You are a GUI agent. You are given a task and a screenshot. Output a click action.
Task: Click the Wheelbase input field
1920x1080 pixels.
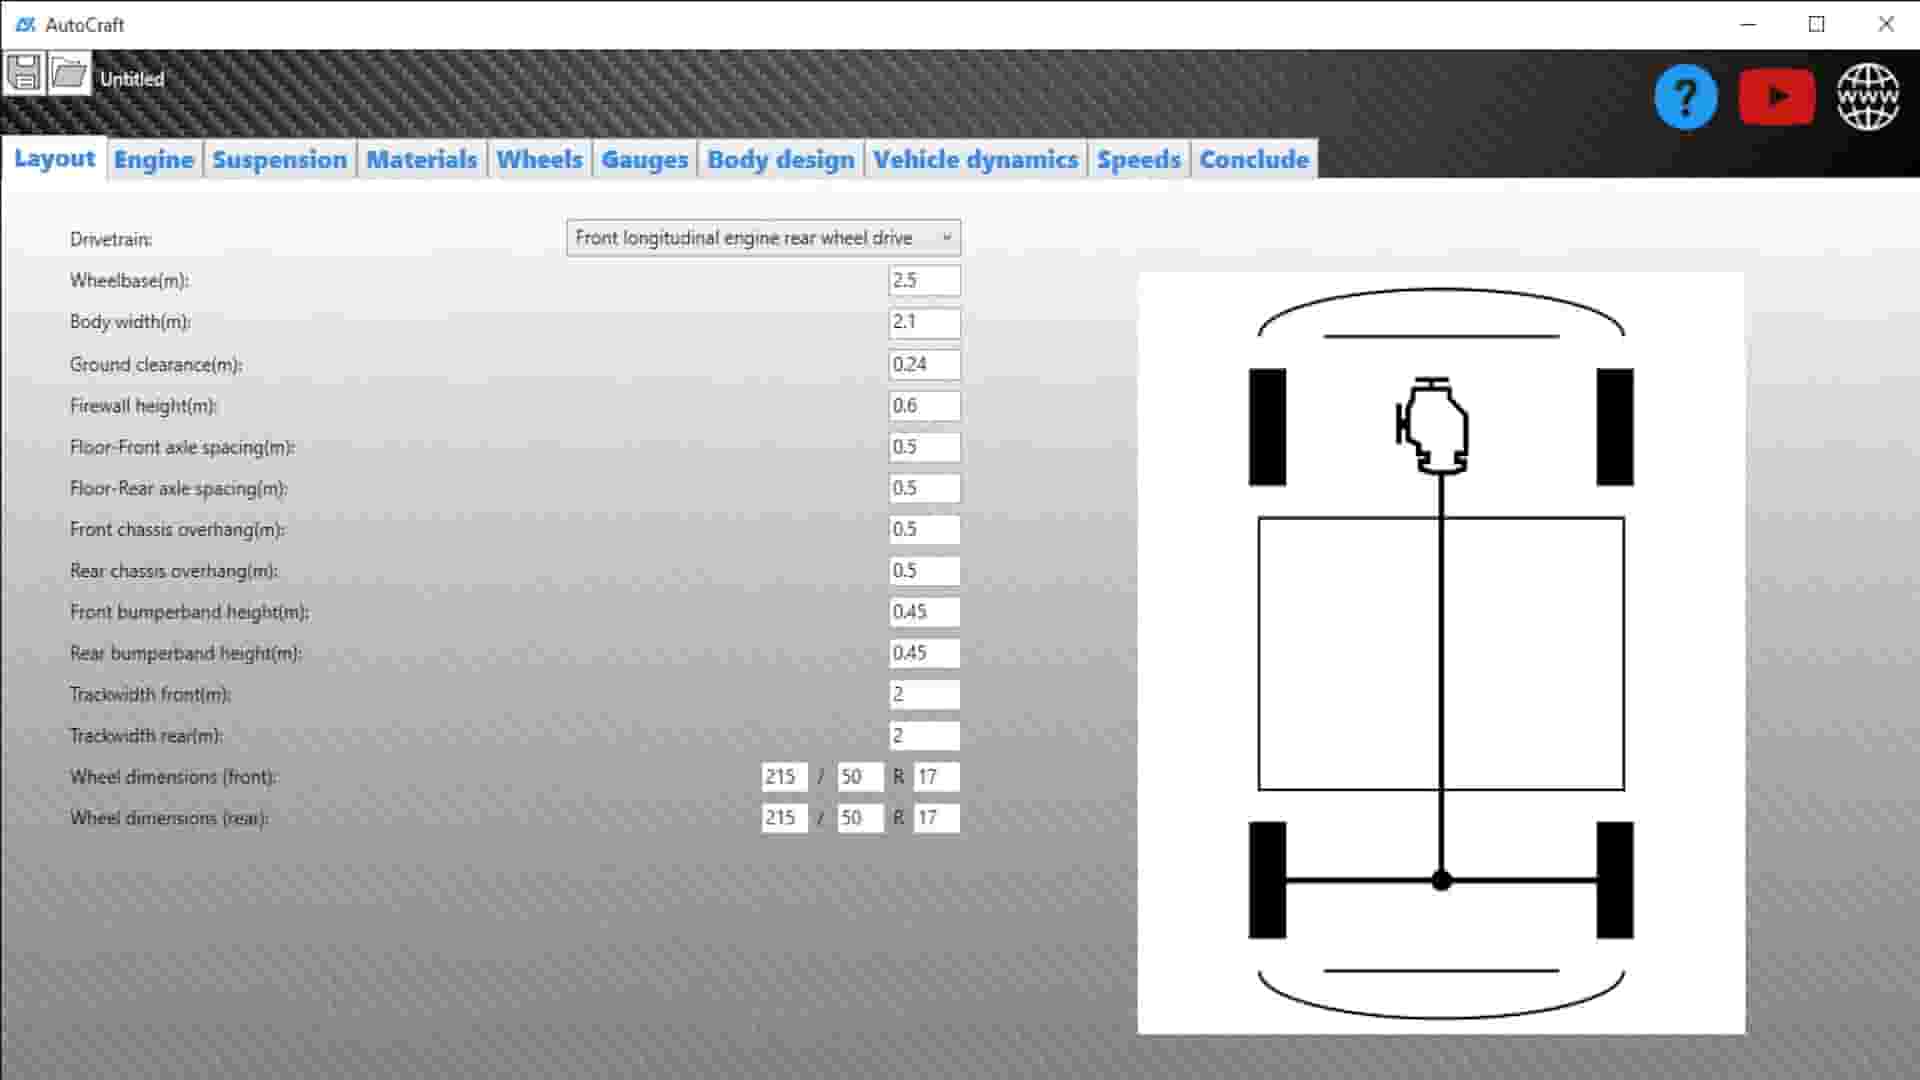(x=923, y=280)
